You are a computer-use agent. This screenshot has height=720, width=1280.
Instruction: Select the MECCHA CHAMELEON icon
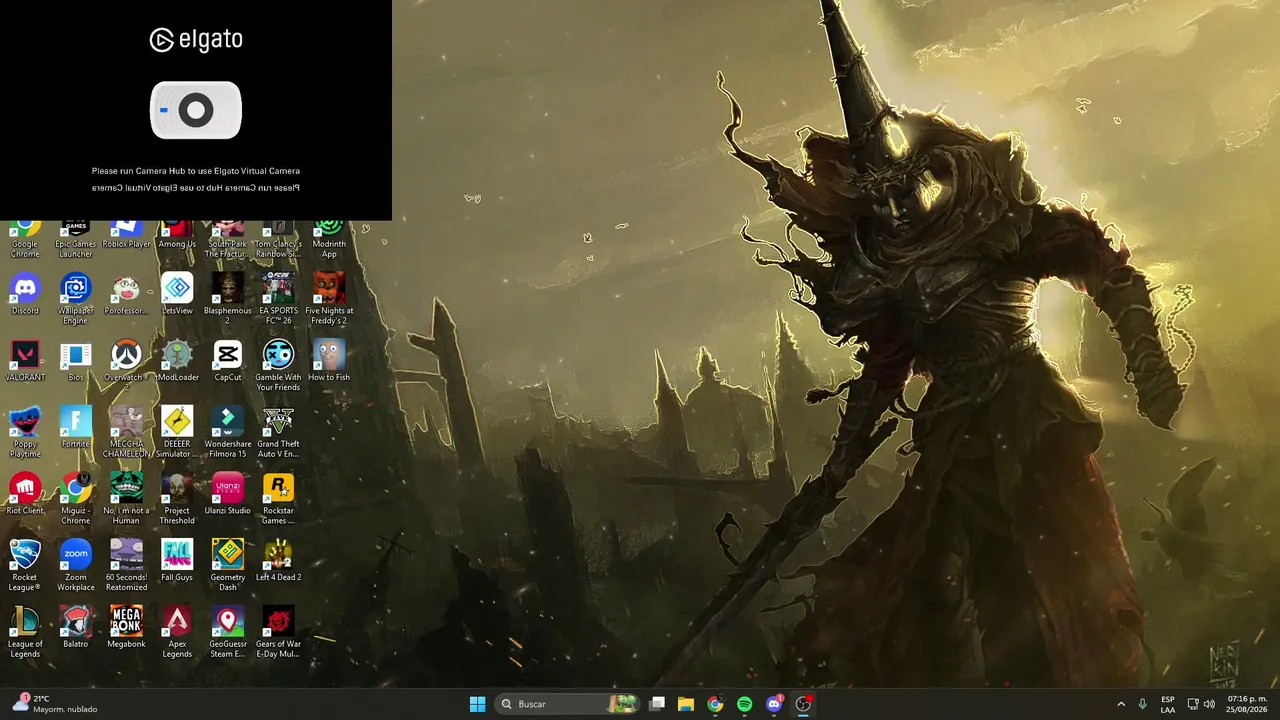(126, 432)
